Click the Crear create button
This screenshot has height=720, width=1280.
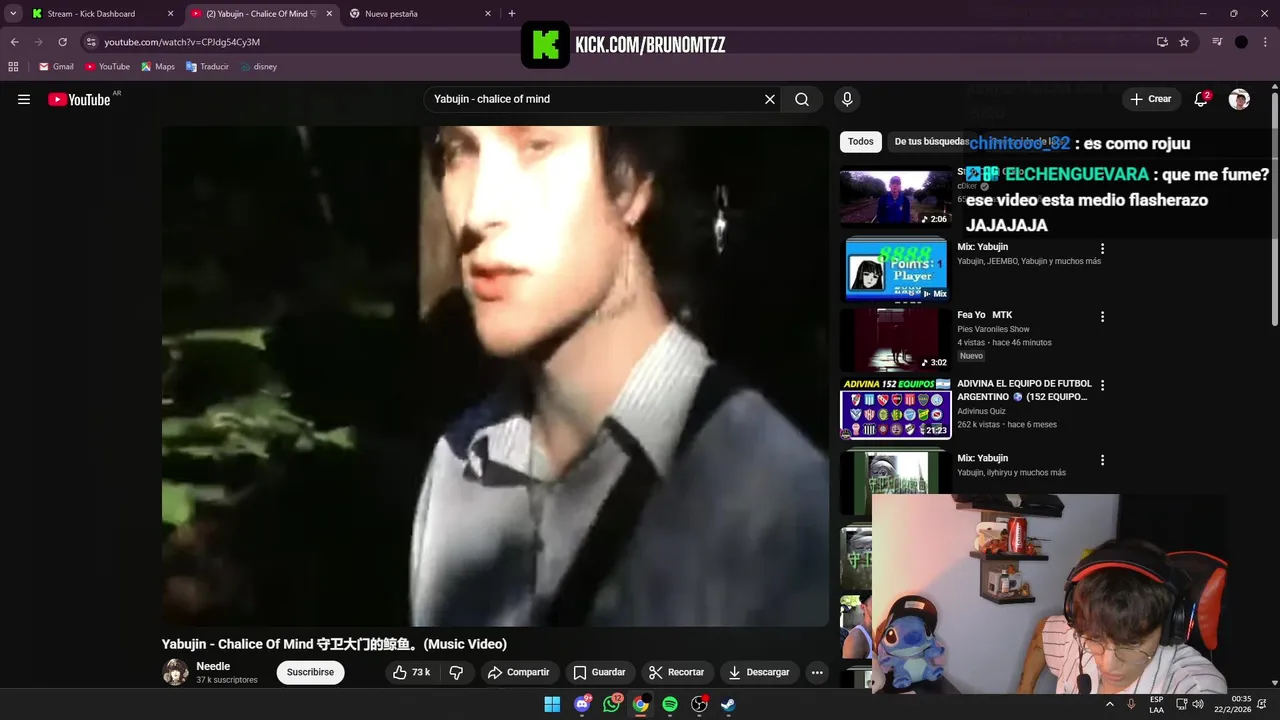point(1150,99)
